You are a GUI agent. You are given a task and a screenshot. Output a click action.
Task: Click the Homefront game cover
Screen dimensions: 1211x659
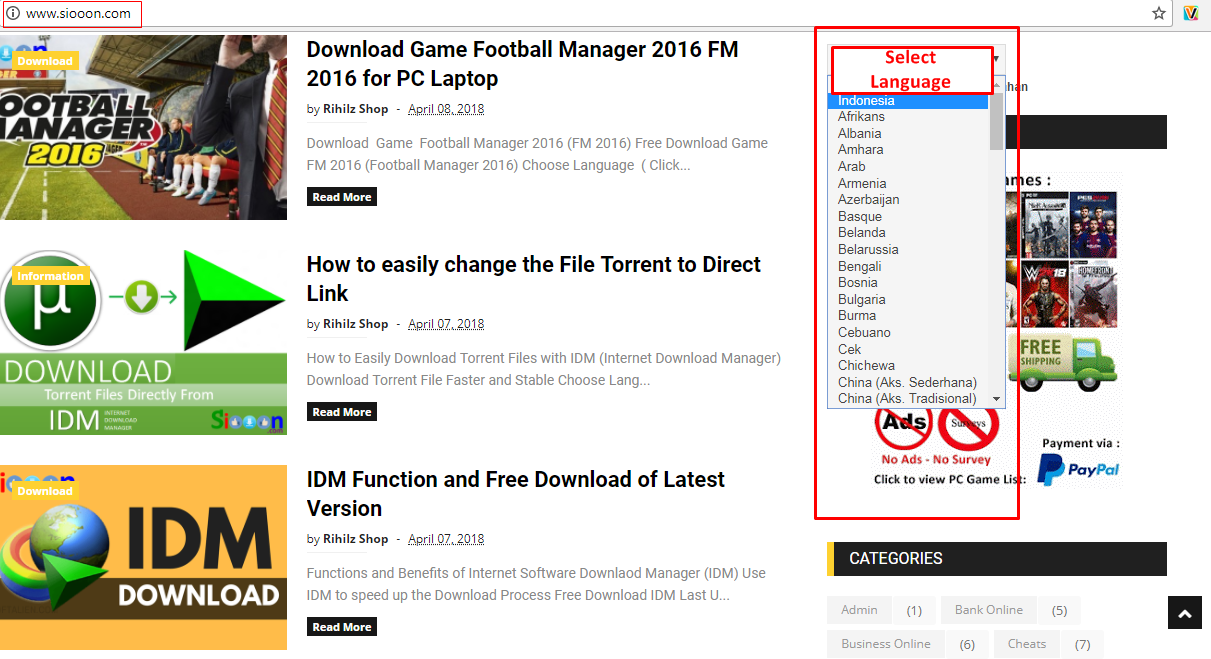1094,295
